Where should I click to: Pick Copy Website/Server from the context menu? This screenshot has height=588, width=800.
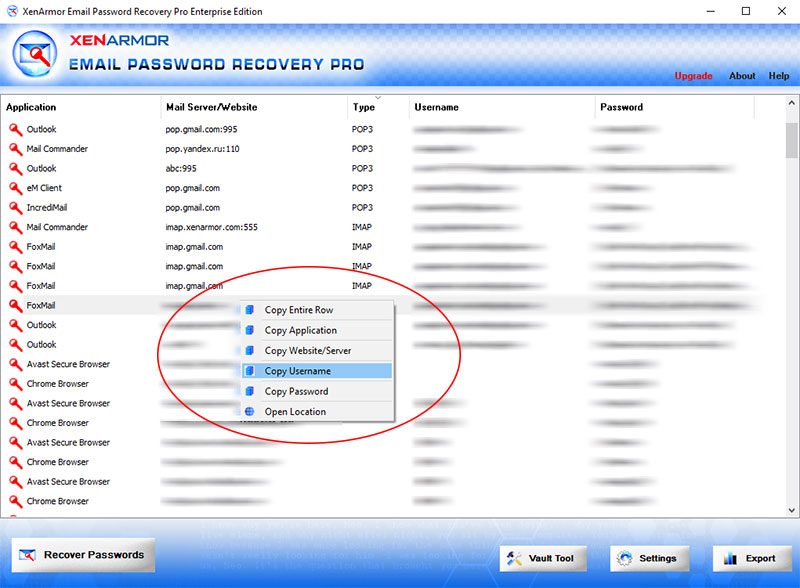317,351
